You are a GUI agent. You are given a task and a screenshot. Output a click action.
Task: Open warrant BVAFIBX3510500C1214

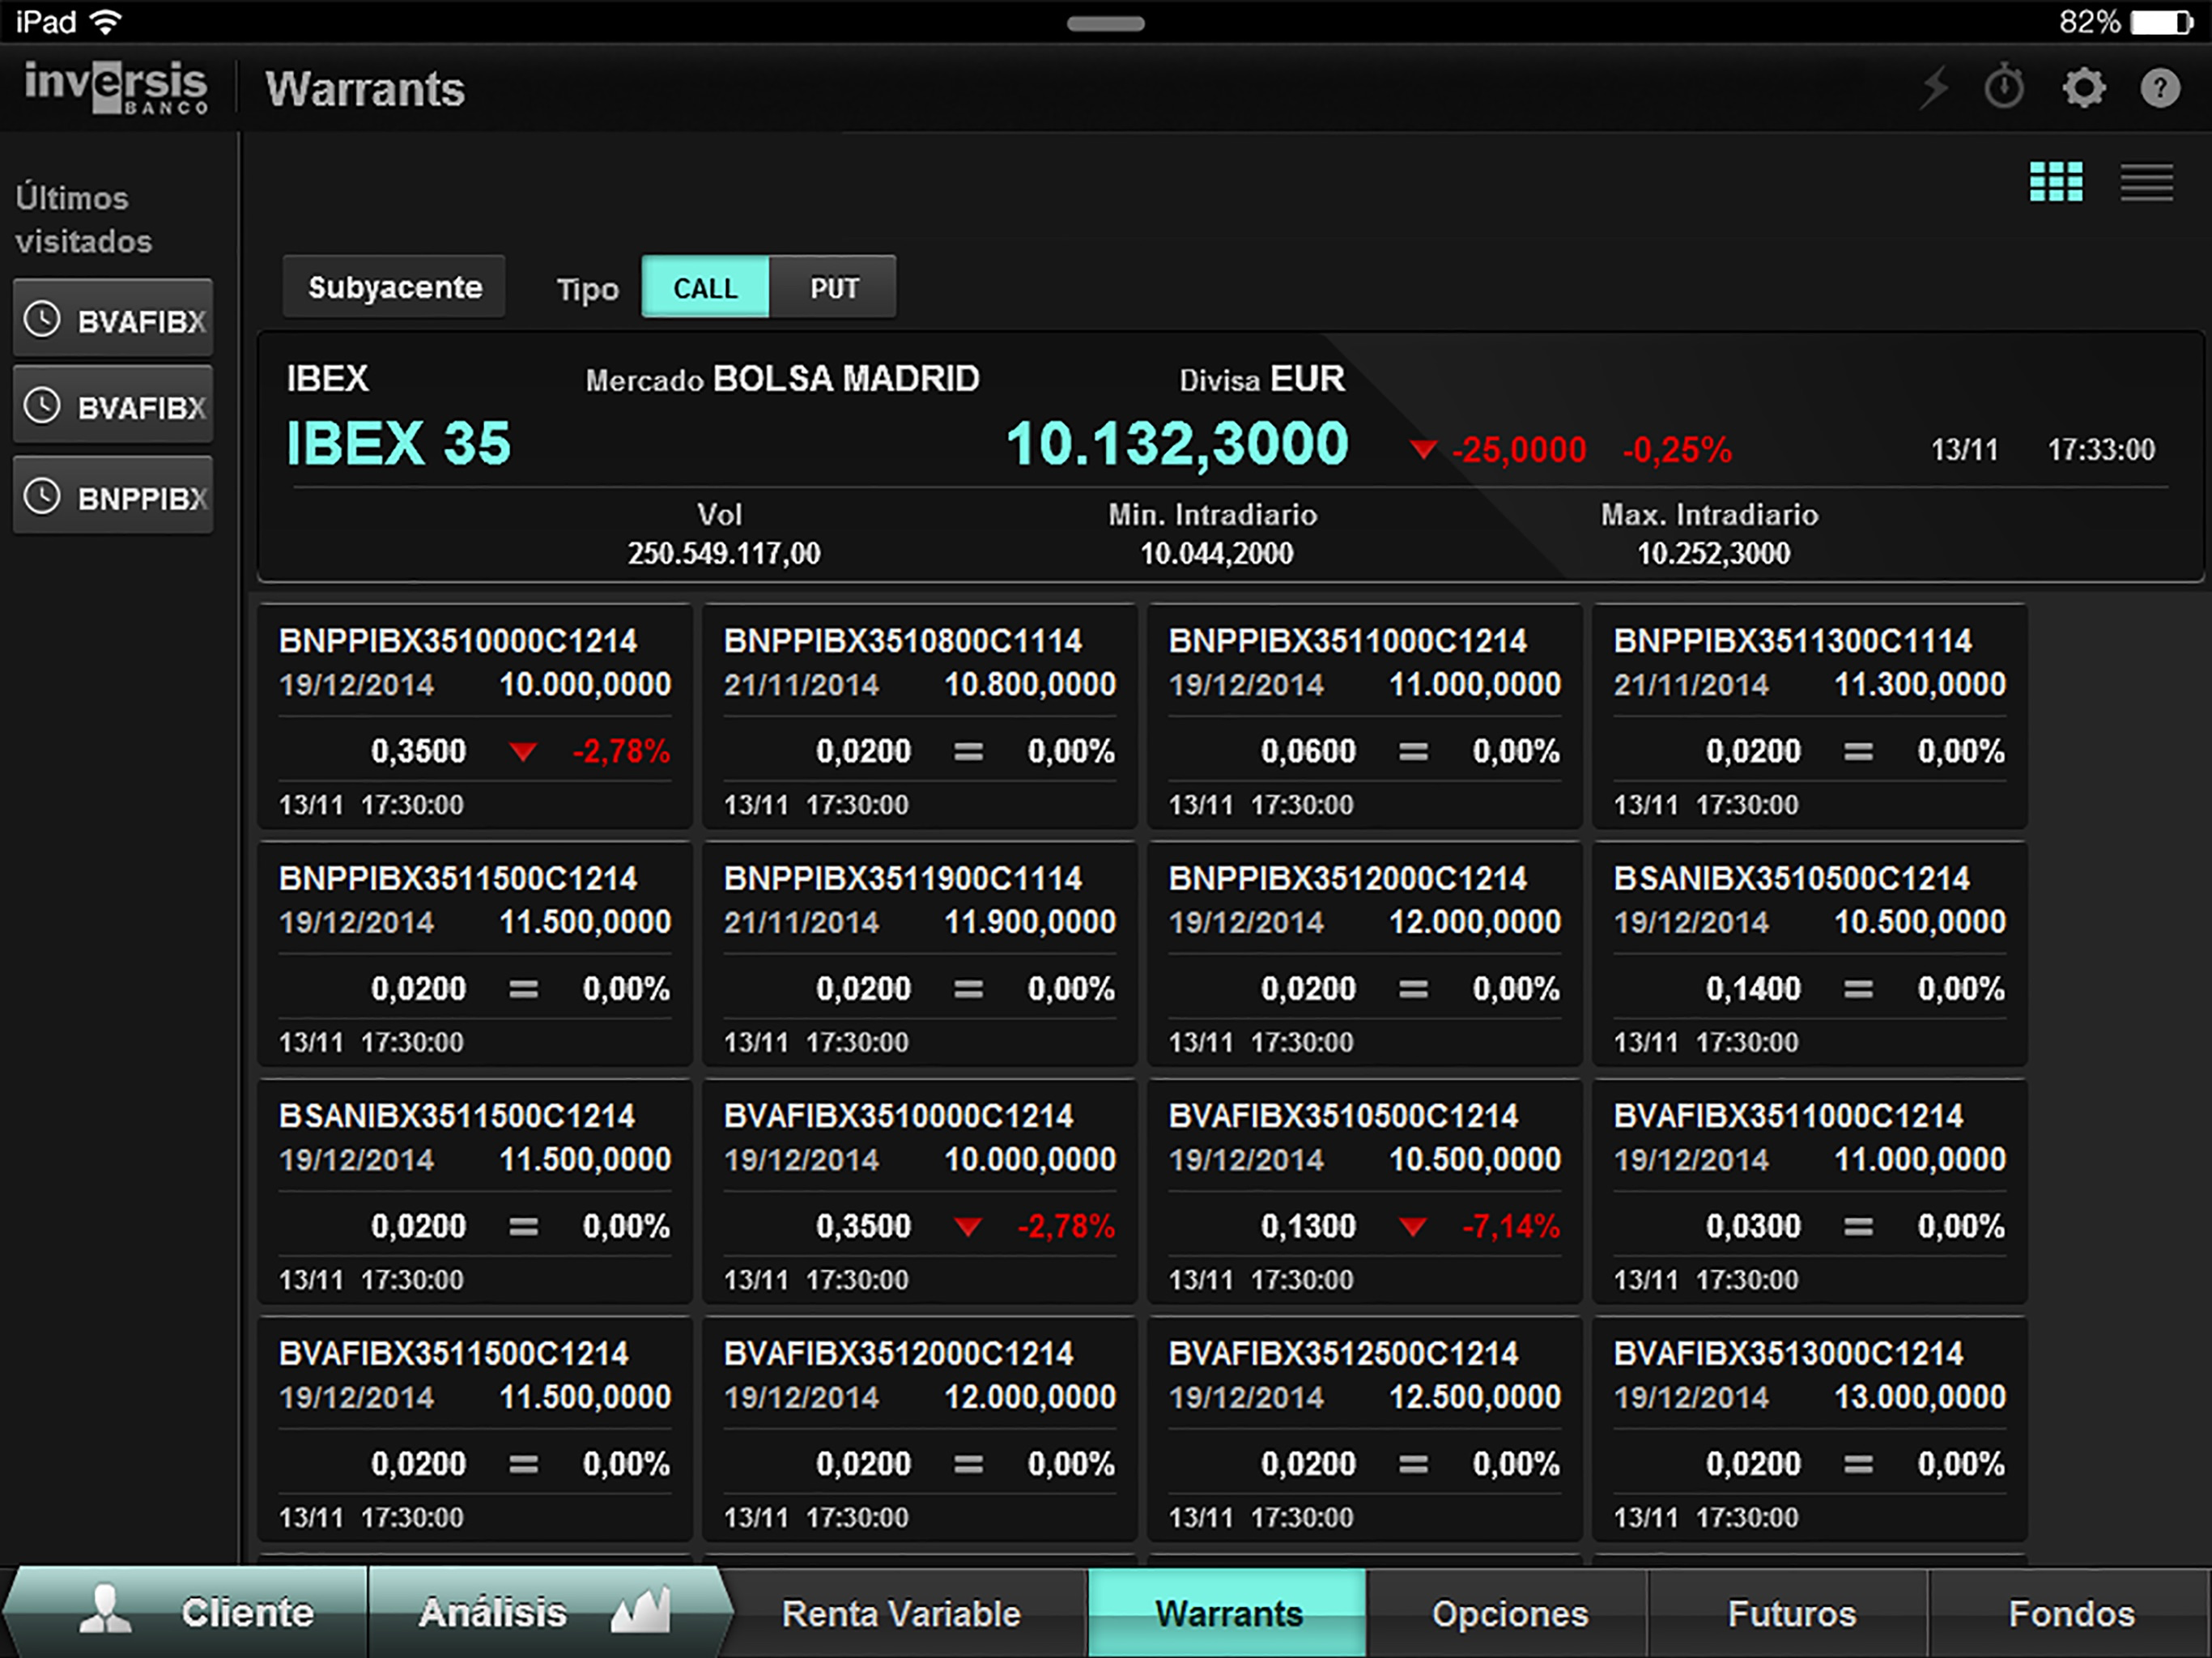click(x=1365, y=1191)
